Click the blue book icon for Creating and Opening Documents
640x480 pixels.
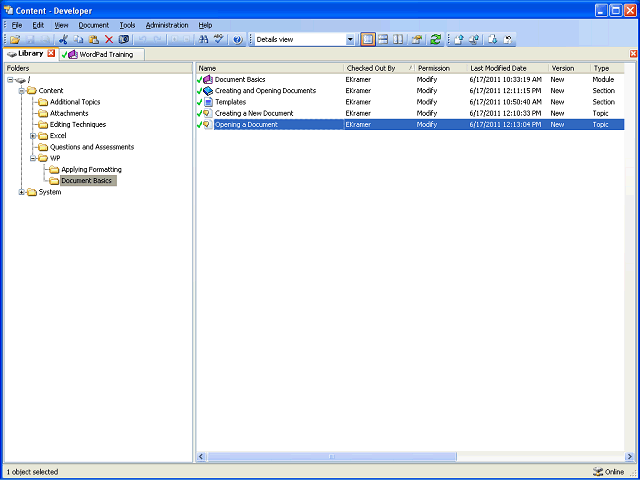click(208, 91)
